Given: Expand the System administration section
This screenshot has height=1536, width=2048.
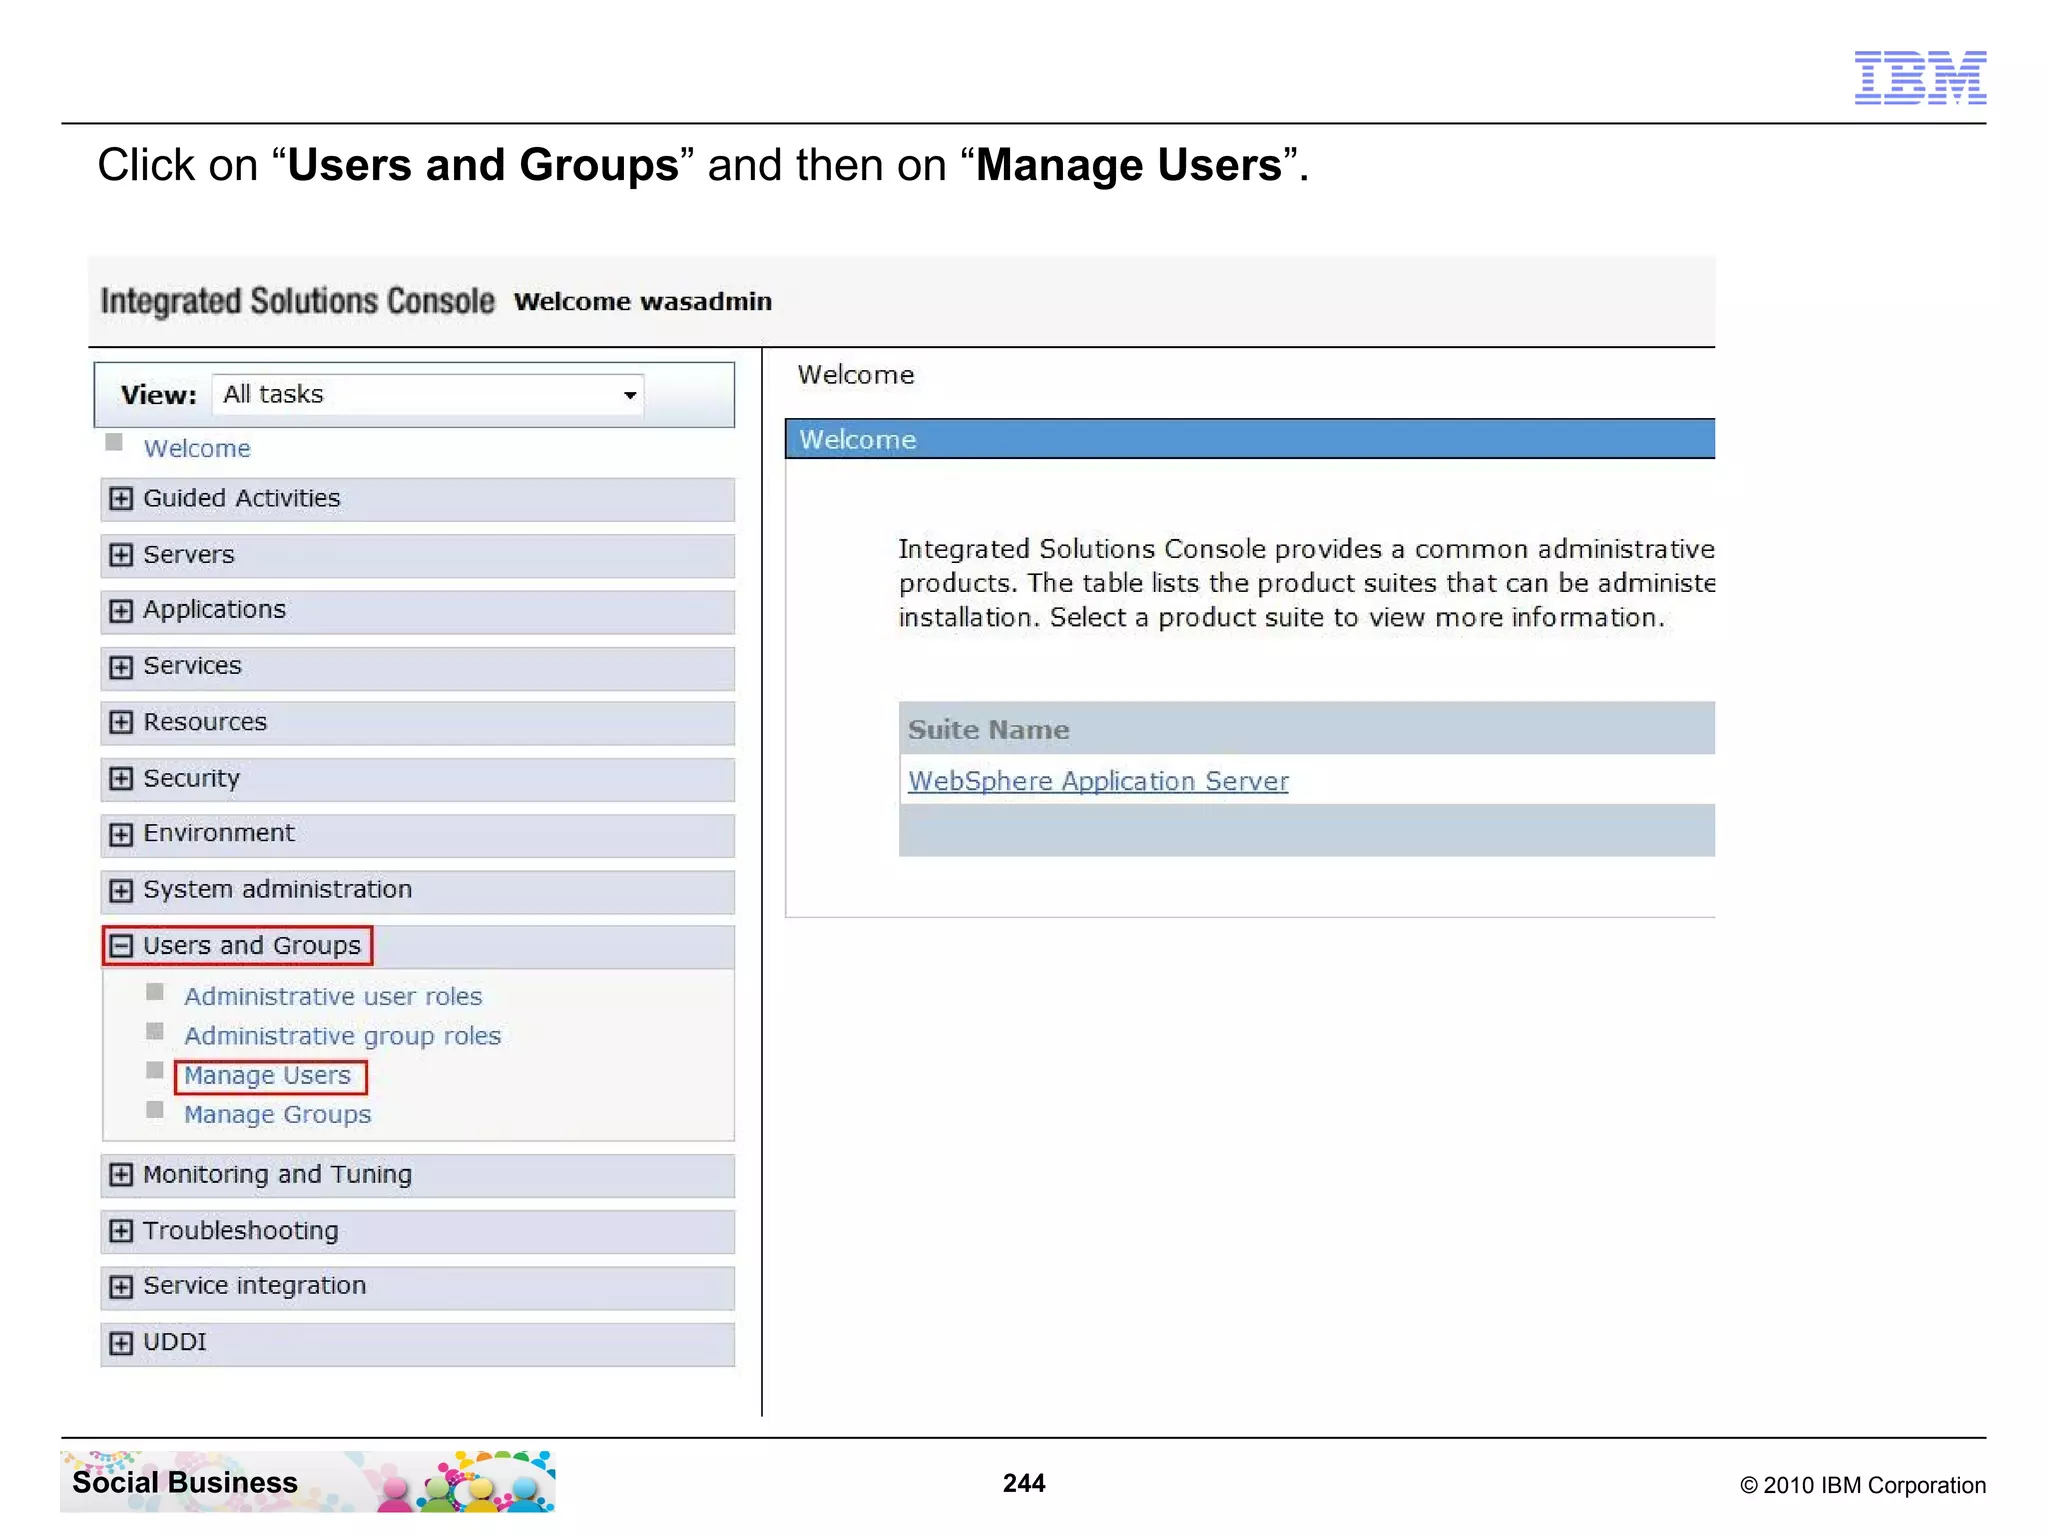Looking at the screenshot, I should point(121,890).
